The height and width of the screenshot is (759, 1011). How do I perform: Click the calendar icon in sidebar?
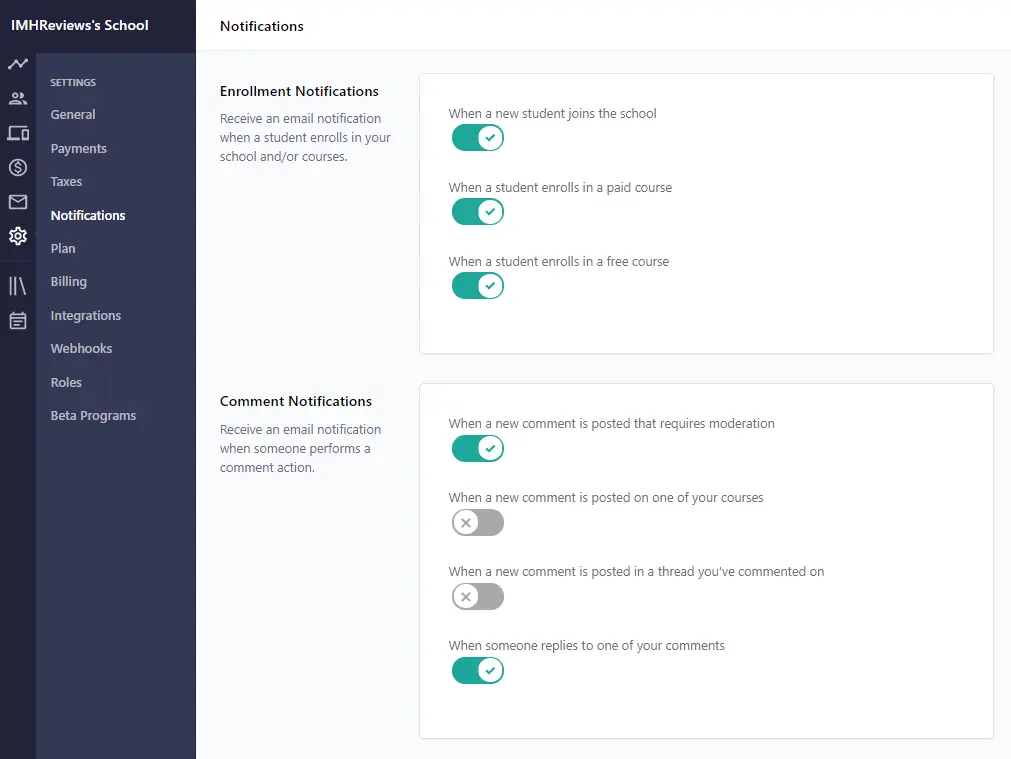click(17, 321)
